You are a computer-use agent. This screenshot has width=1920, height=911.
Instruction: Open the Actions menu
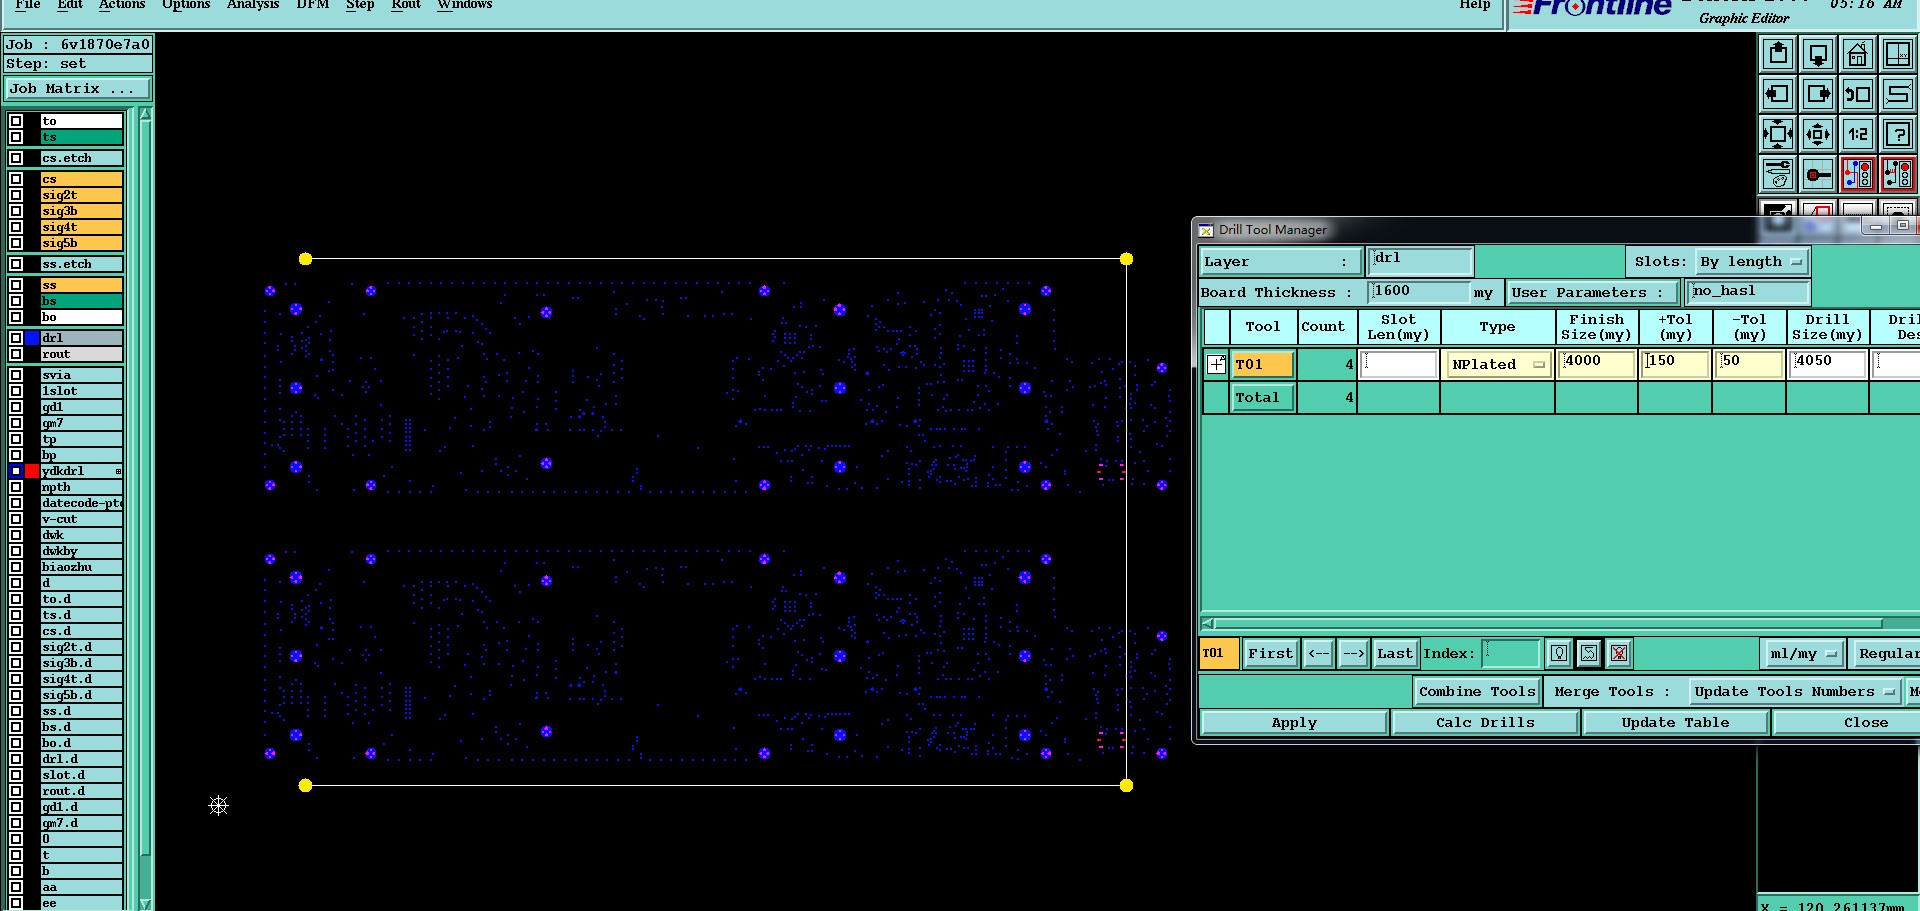pos(122,5)
